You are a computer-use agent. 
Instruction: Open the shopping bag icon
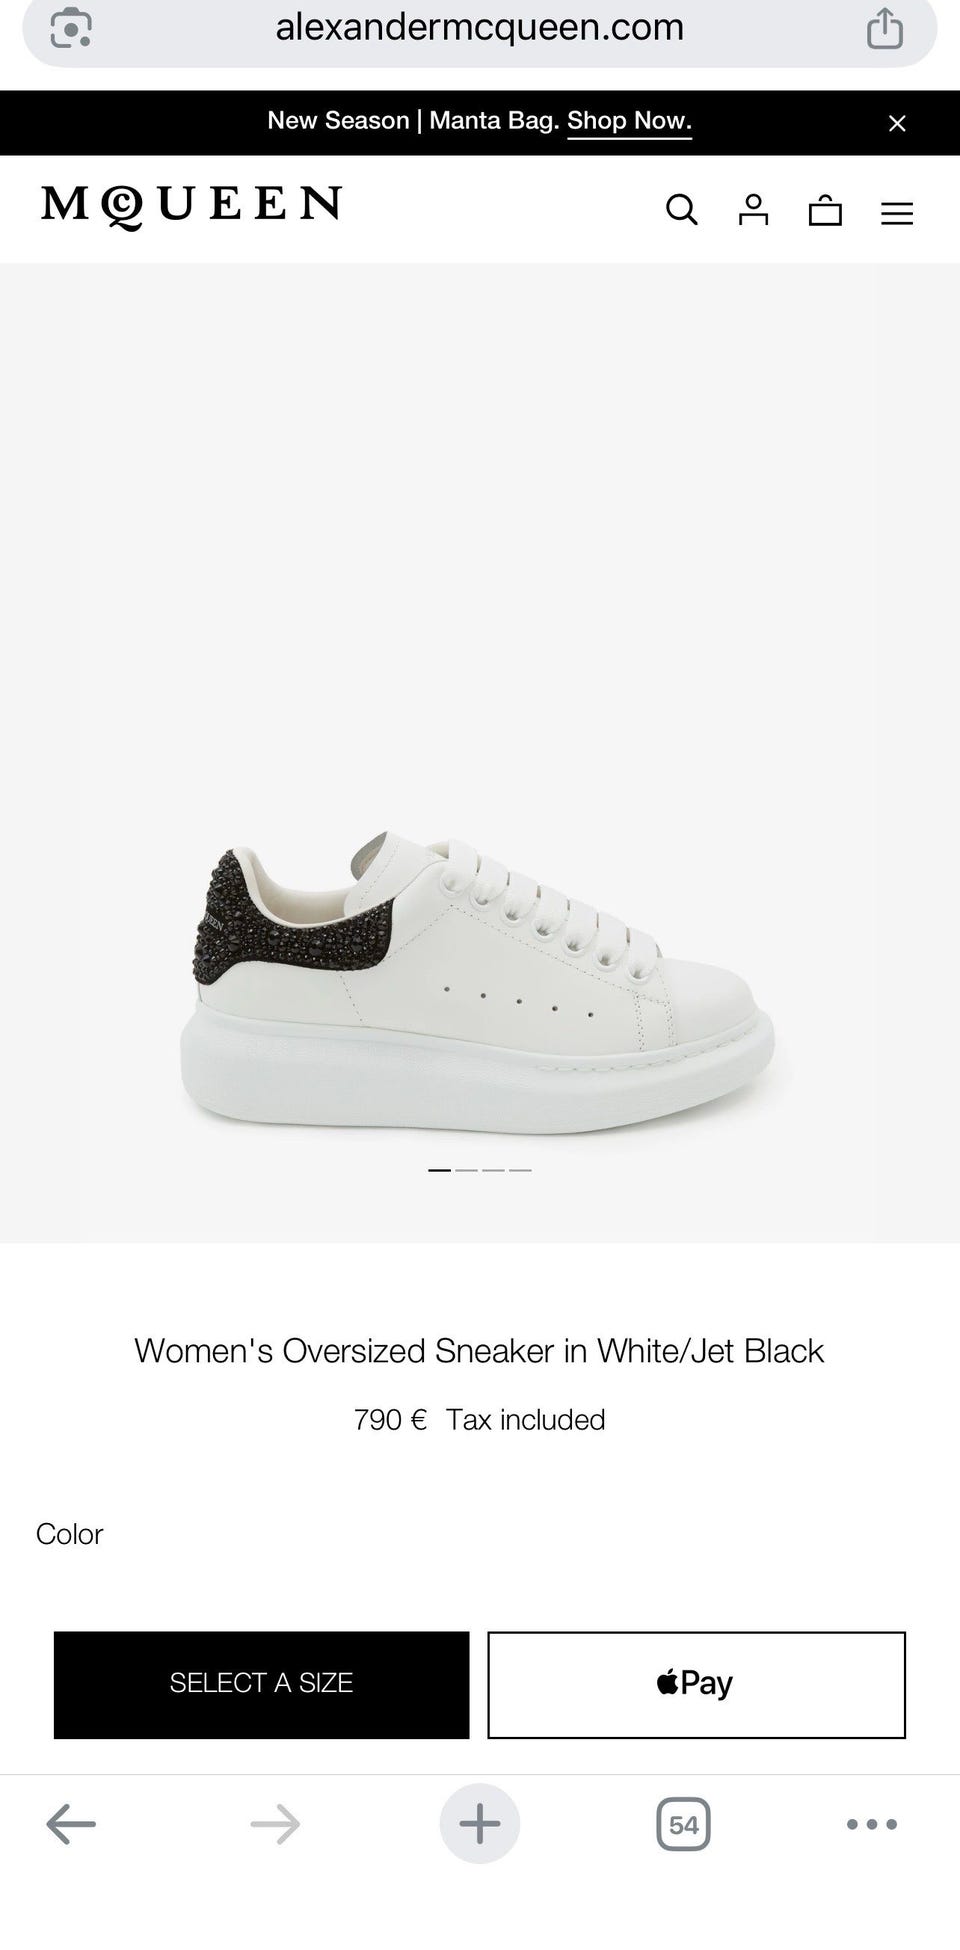point(825,210)
